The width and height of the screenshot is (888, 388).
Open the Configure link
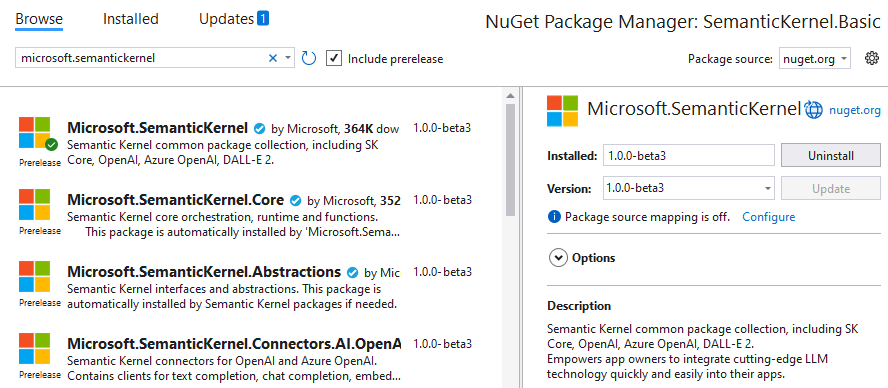click(769, 217)
